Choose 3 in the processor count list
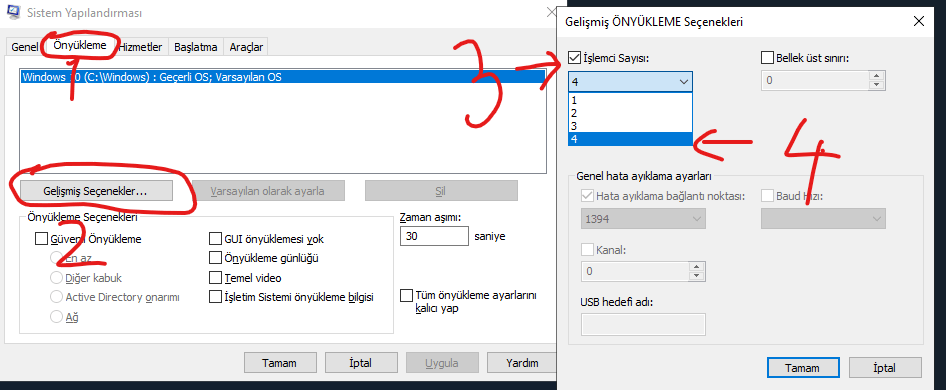 pos(630,126)
